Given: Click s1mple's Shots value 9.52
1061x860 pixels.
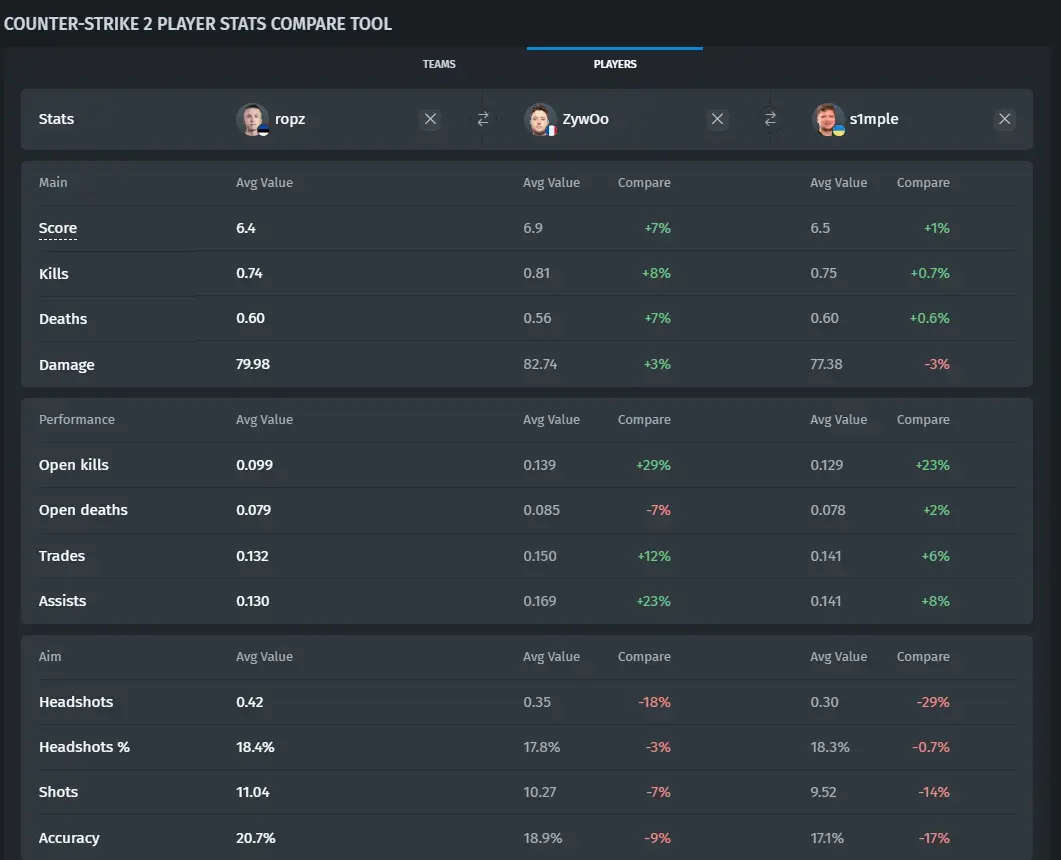Looking at the screenshot, I should pos(823,792).
